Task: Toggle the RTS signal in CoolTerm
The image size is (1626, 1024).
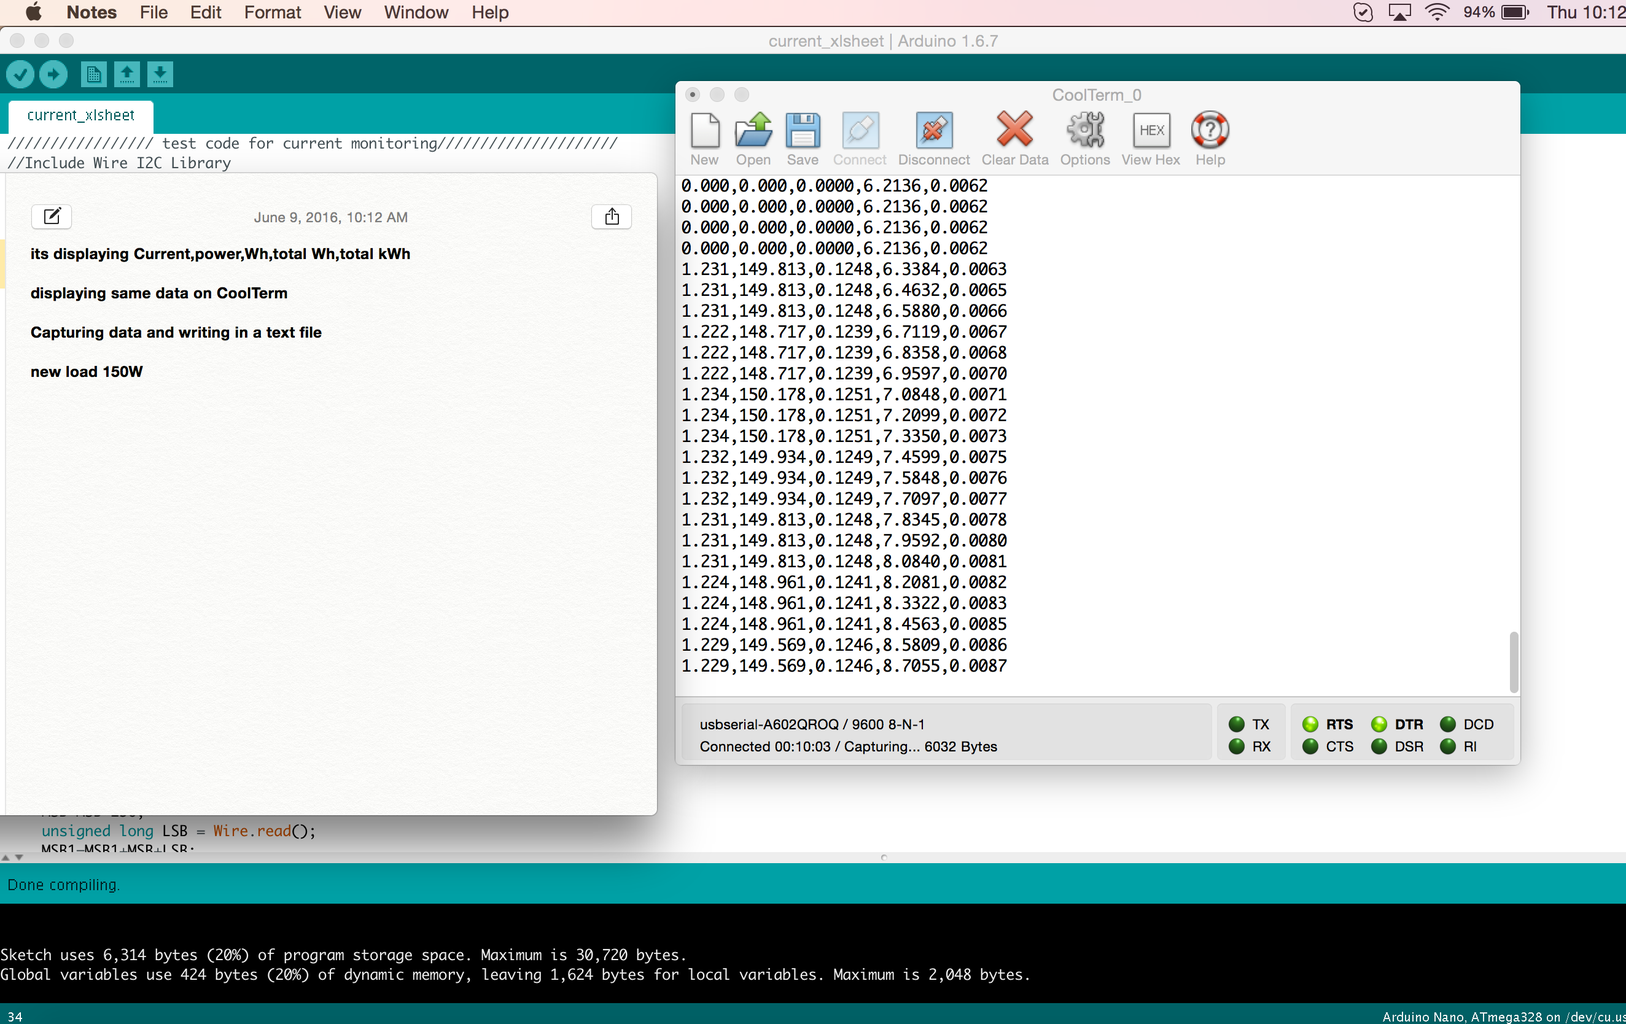Action: click(1311, 724)
